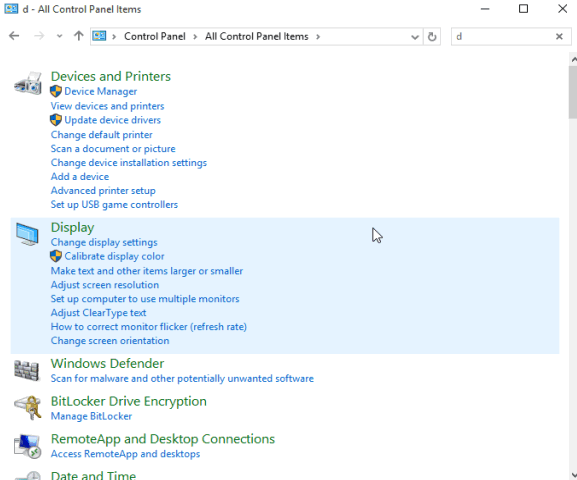
Task: Open Calibrate display color link
Action: coord(114,256)
